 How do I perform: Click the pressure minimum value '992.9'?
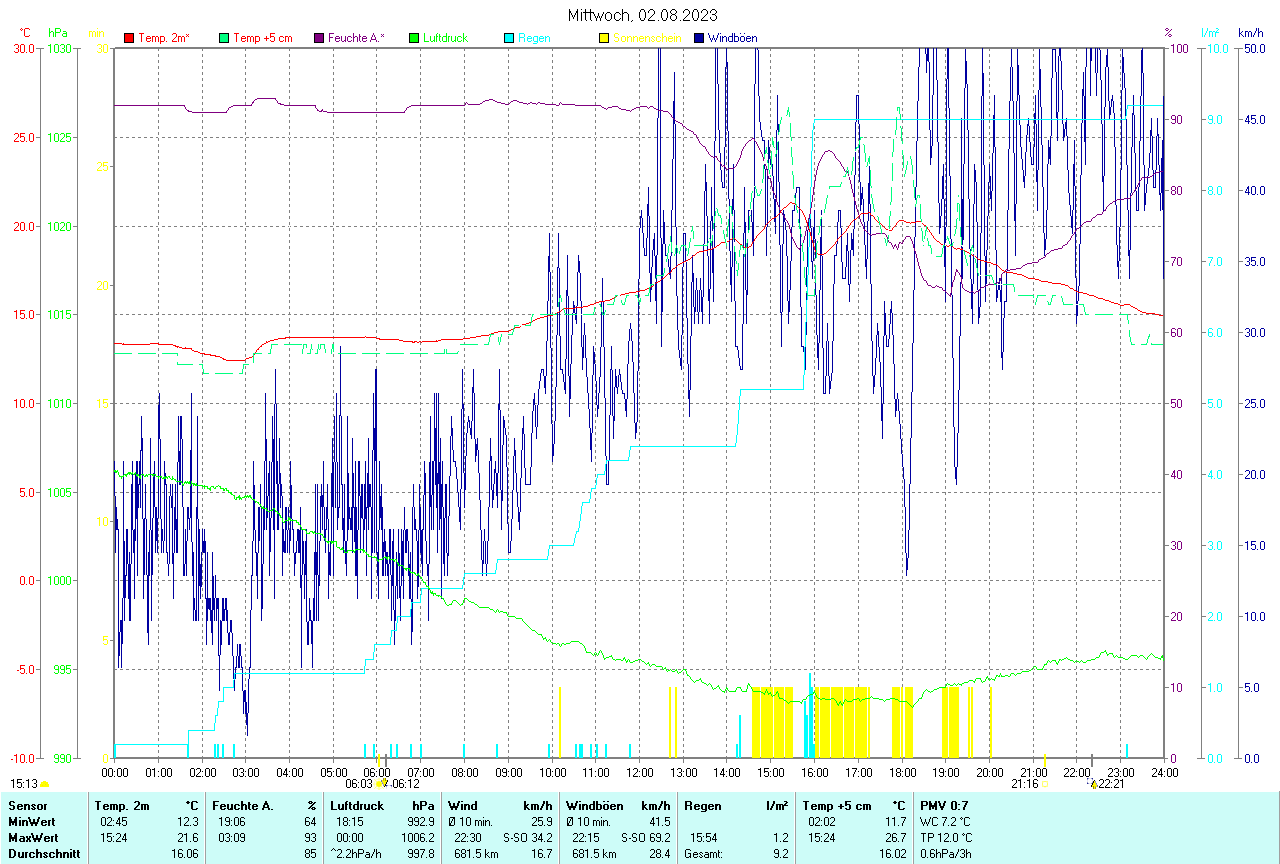click(420, 821)
